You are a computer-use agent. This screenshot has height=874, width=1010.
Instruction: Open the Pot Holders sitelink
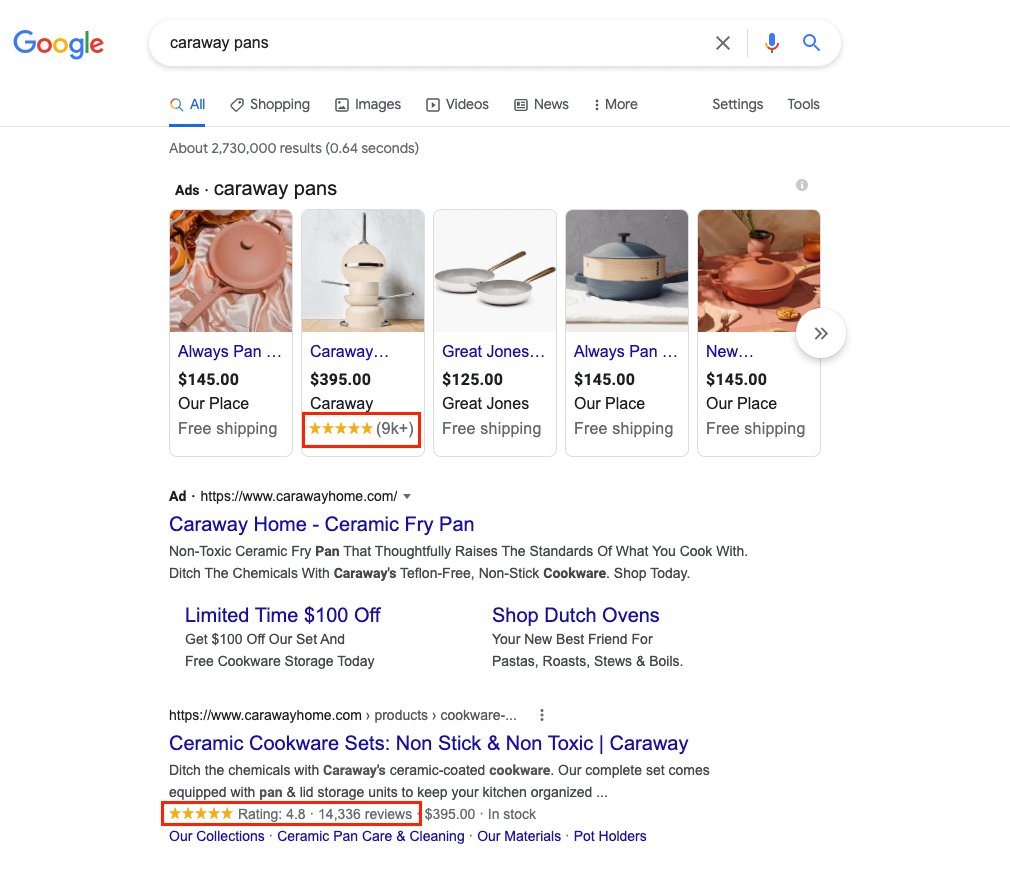pyautogui.click(x=609, y=836)
